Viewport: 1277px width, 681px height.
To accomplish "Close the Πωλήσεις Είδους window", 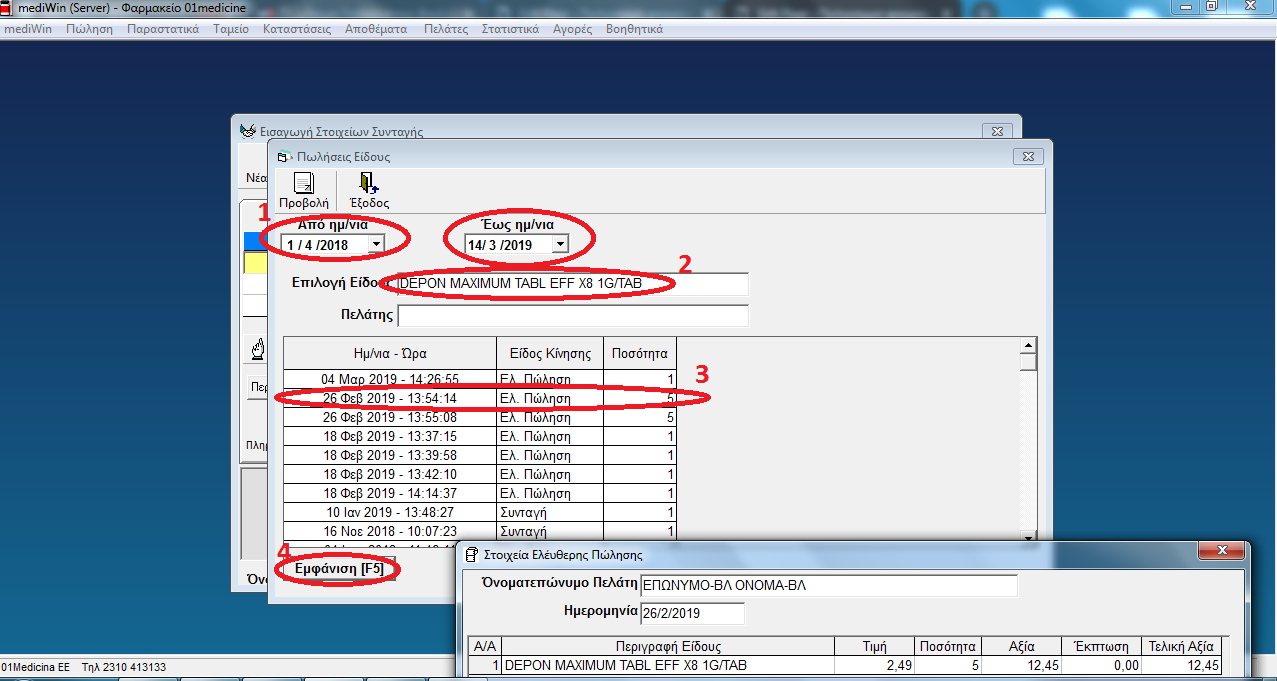I will click(1028, 157).
